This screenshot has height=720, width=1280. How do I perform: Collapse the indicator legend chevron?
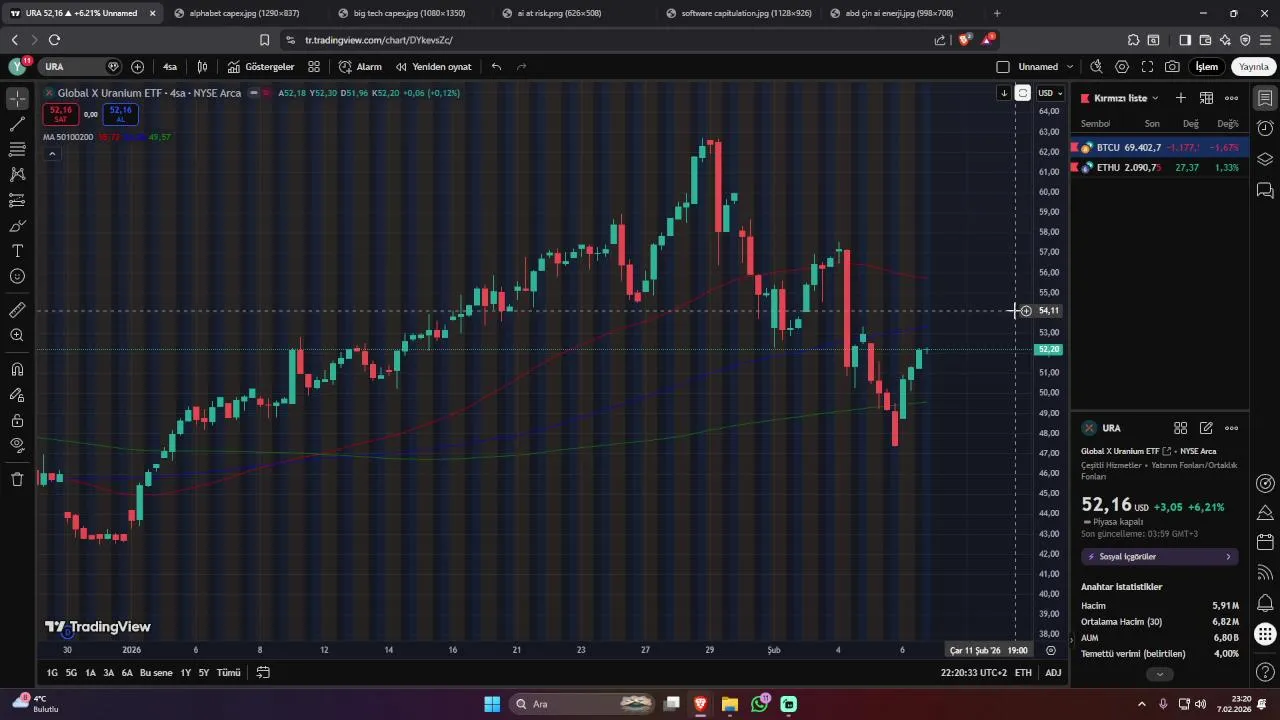[x=52, y=154]
